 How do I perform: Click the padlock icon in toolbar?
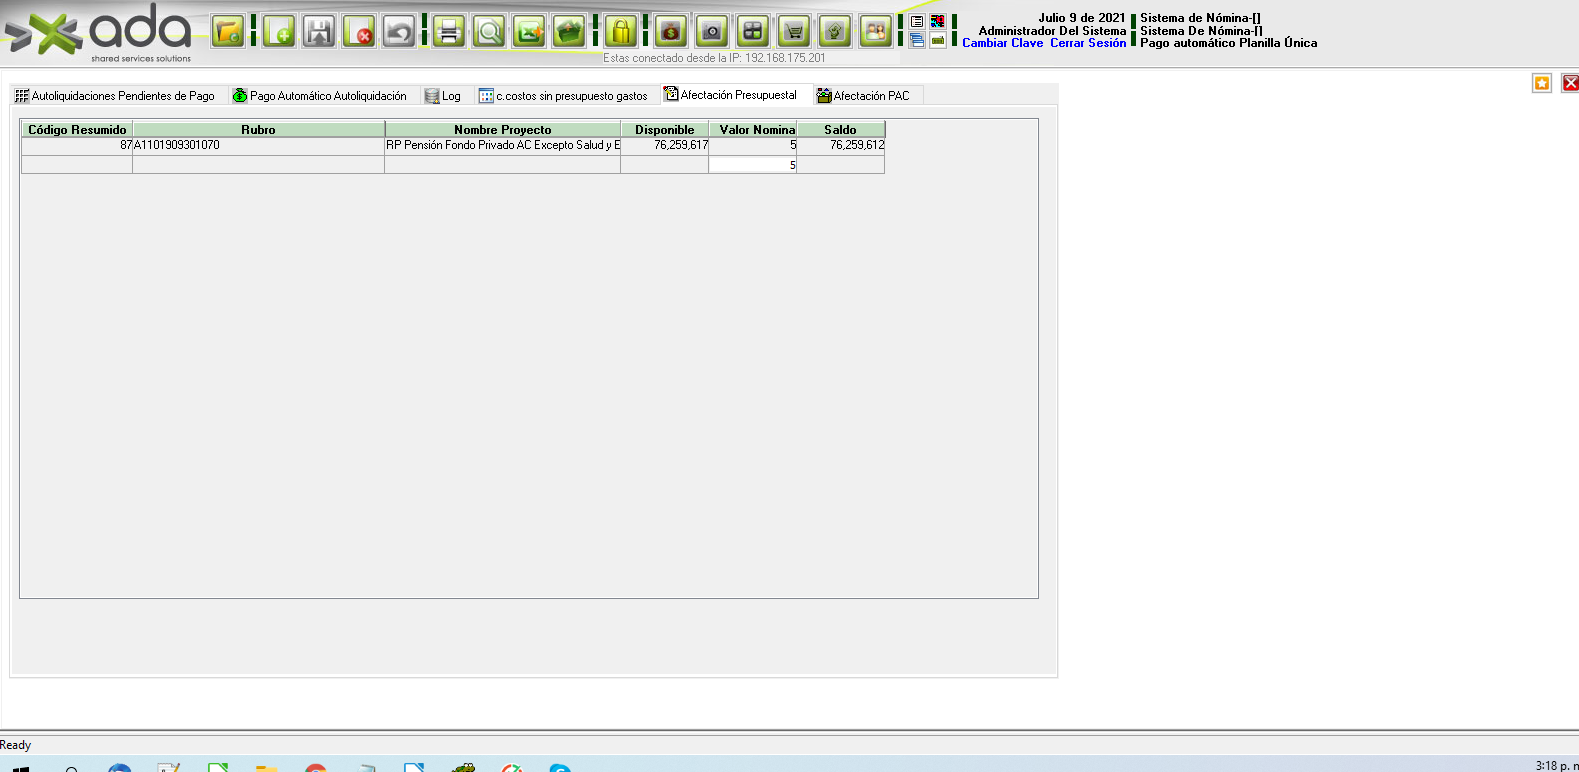(621, 32)
